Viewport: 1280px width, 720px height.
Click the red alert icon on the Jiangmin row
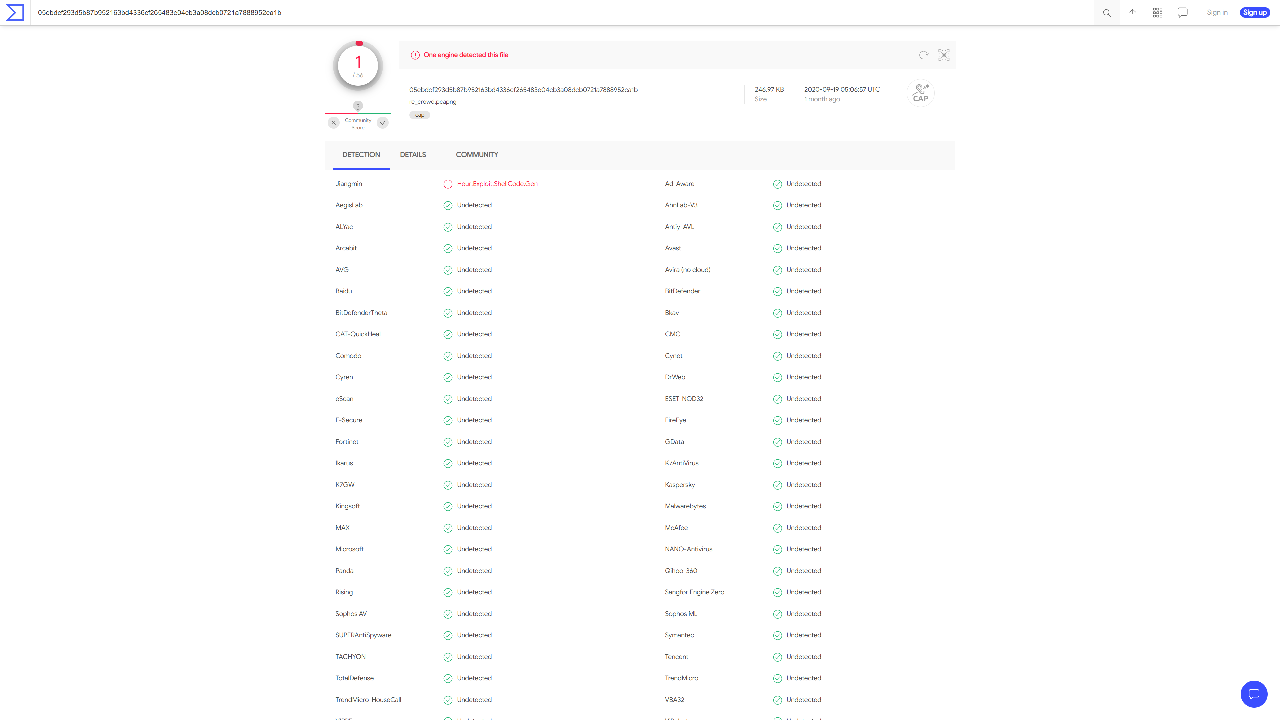pos(447,183)
